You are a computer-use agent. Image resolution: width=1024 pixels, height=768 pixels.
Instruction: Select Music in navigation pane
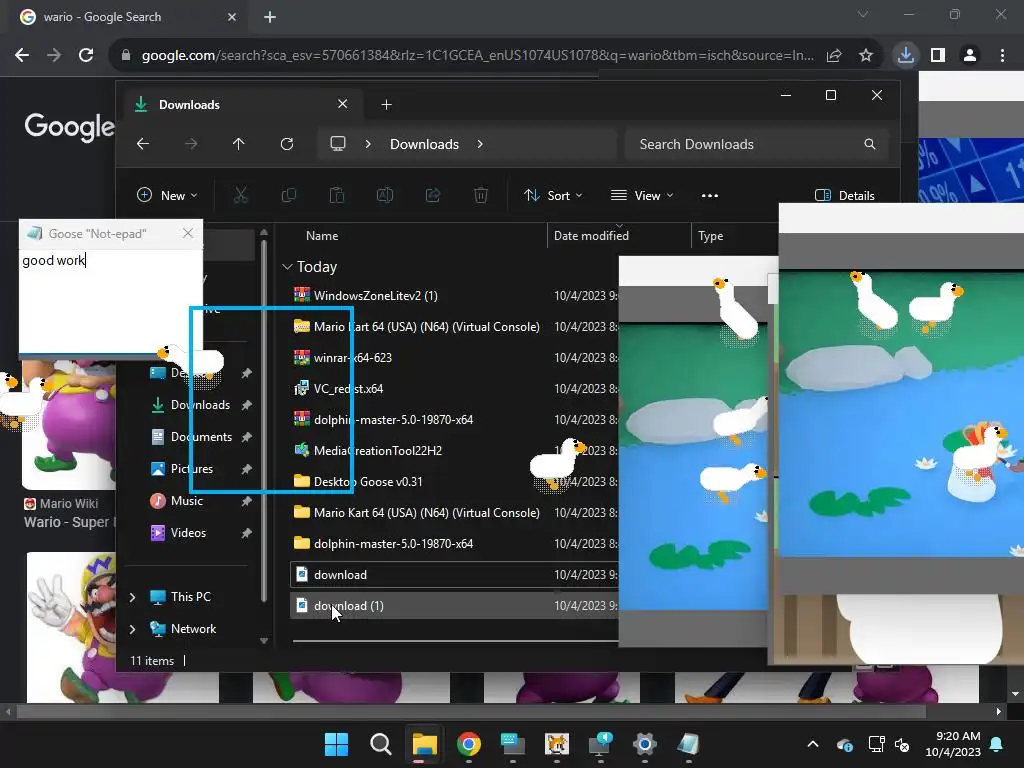tap(187, 501)
